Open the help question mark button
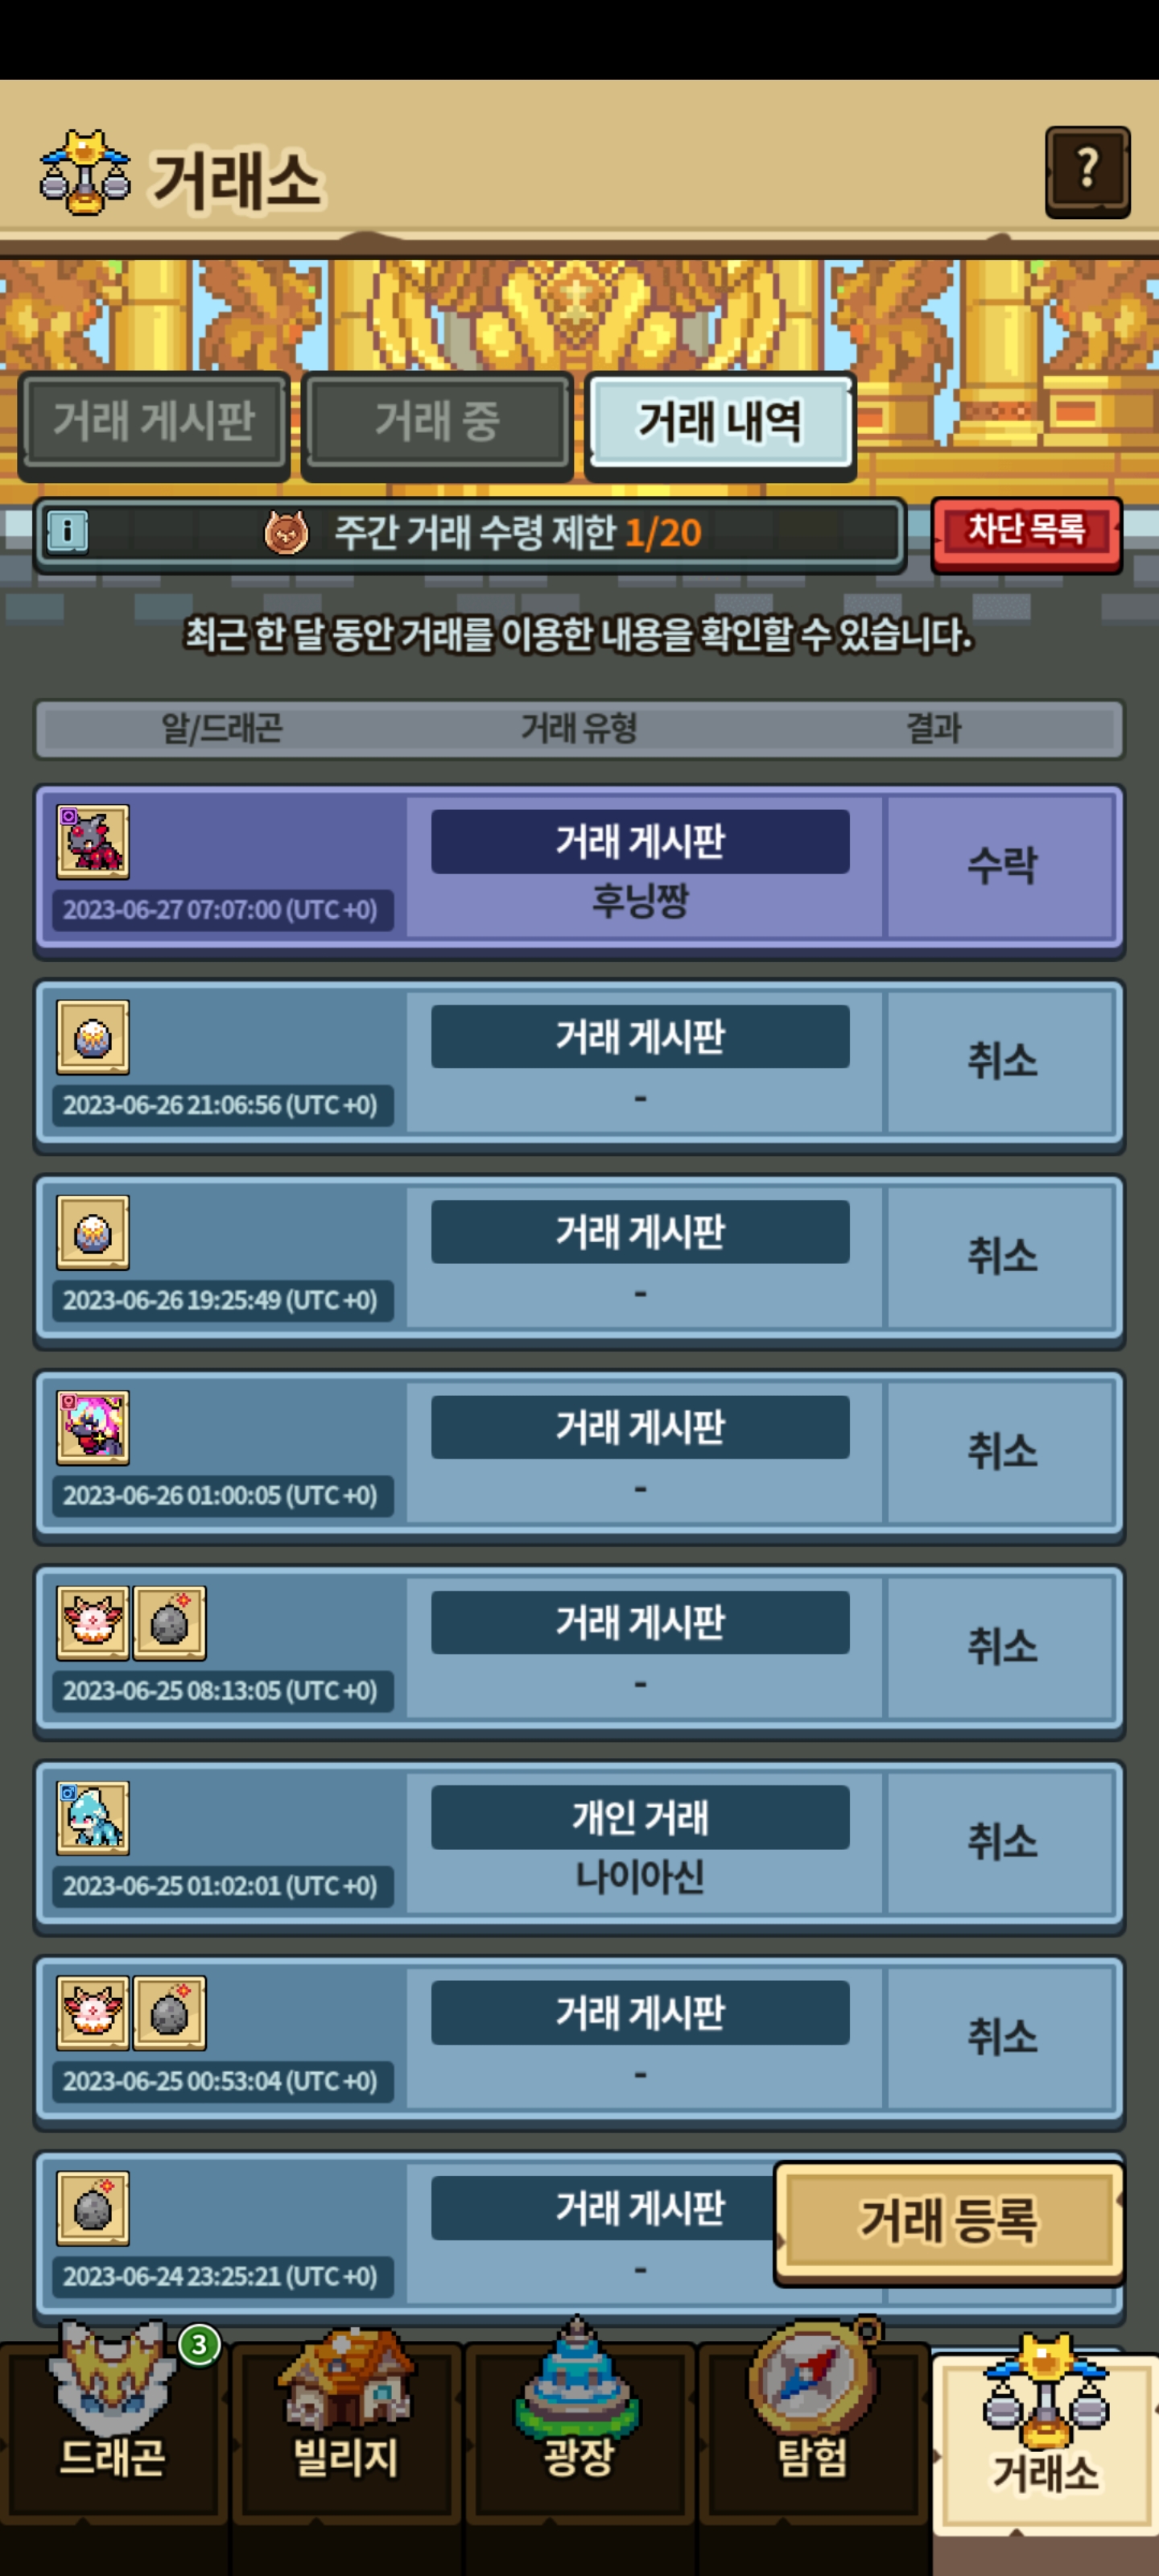This screenshot has width=1159, height=2576. (1087, 172)
